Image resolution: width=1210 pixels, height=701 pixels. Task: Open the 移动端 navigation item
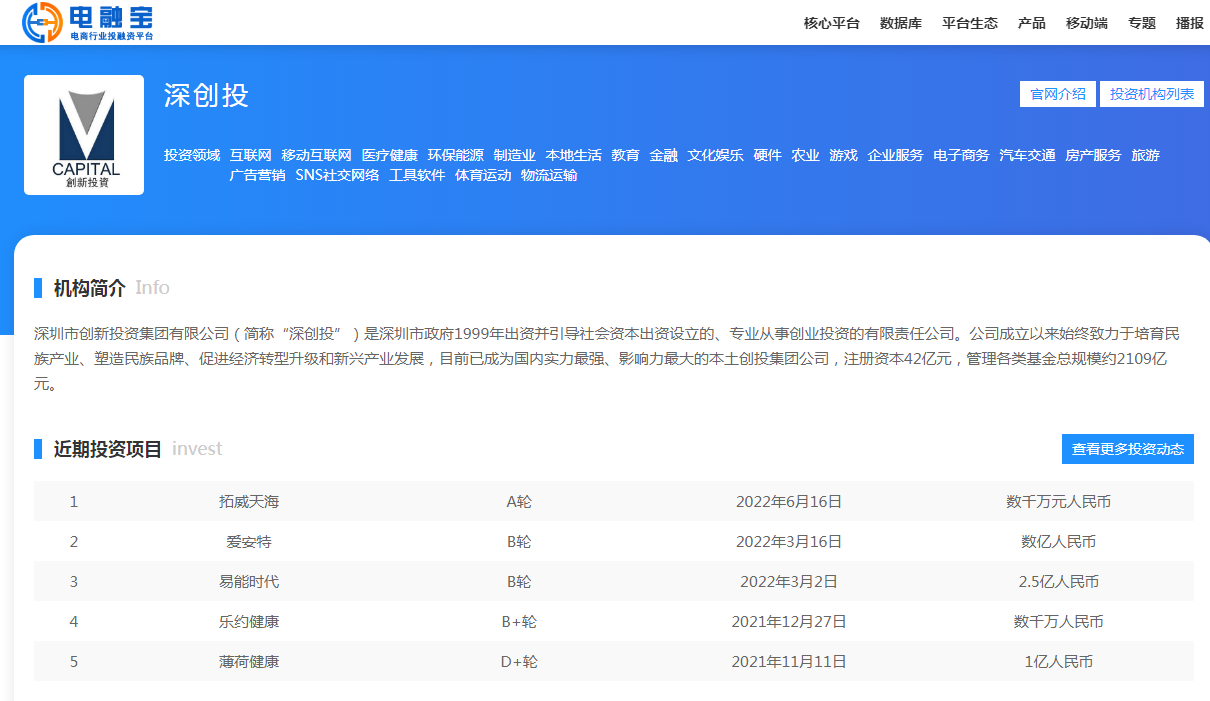[x=1087, y=23]
